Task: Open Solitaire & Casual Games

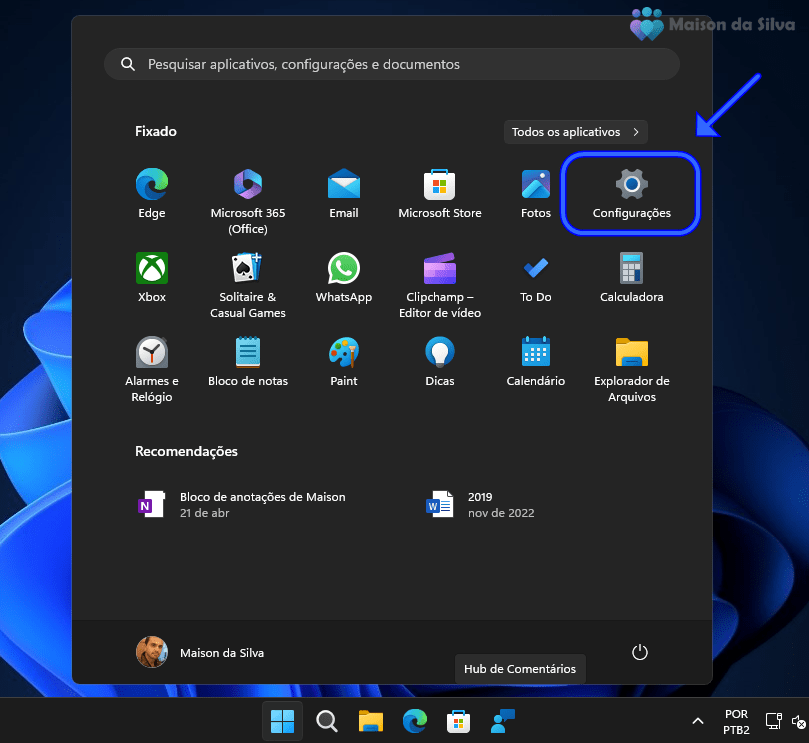Action: [x=248, y=285]
